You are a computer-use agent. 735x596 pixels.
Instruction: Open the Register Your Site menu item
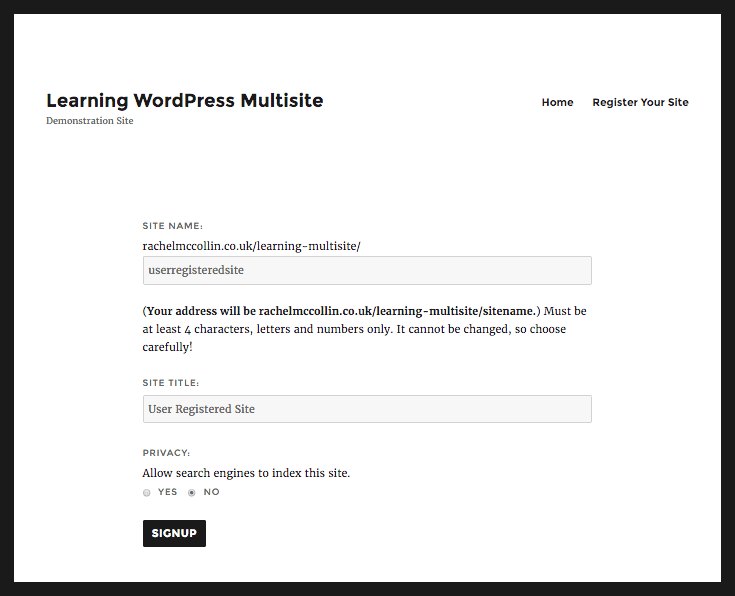pyautogui.click(x=640, y=102)
